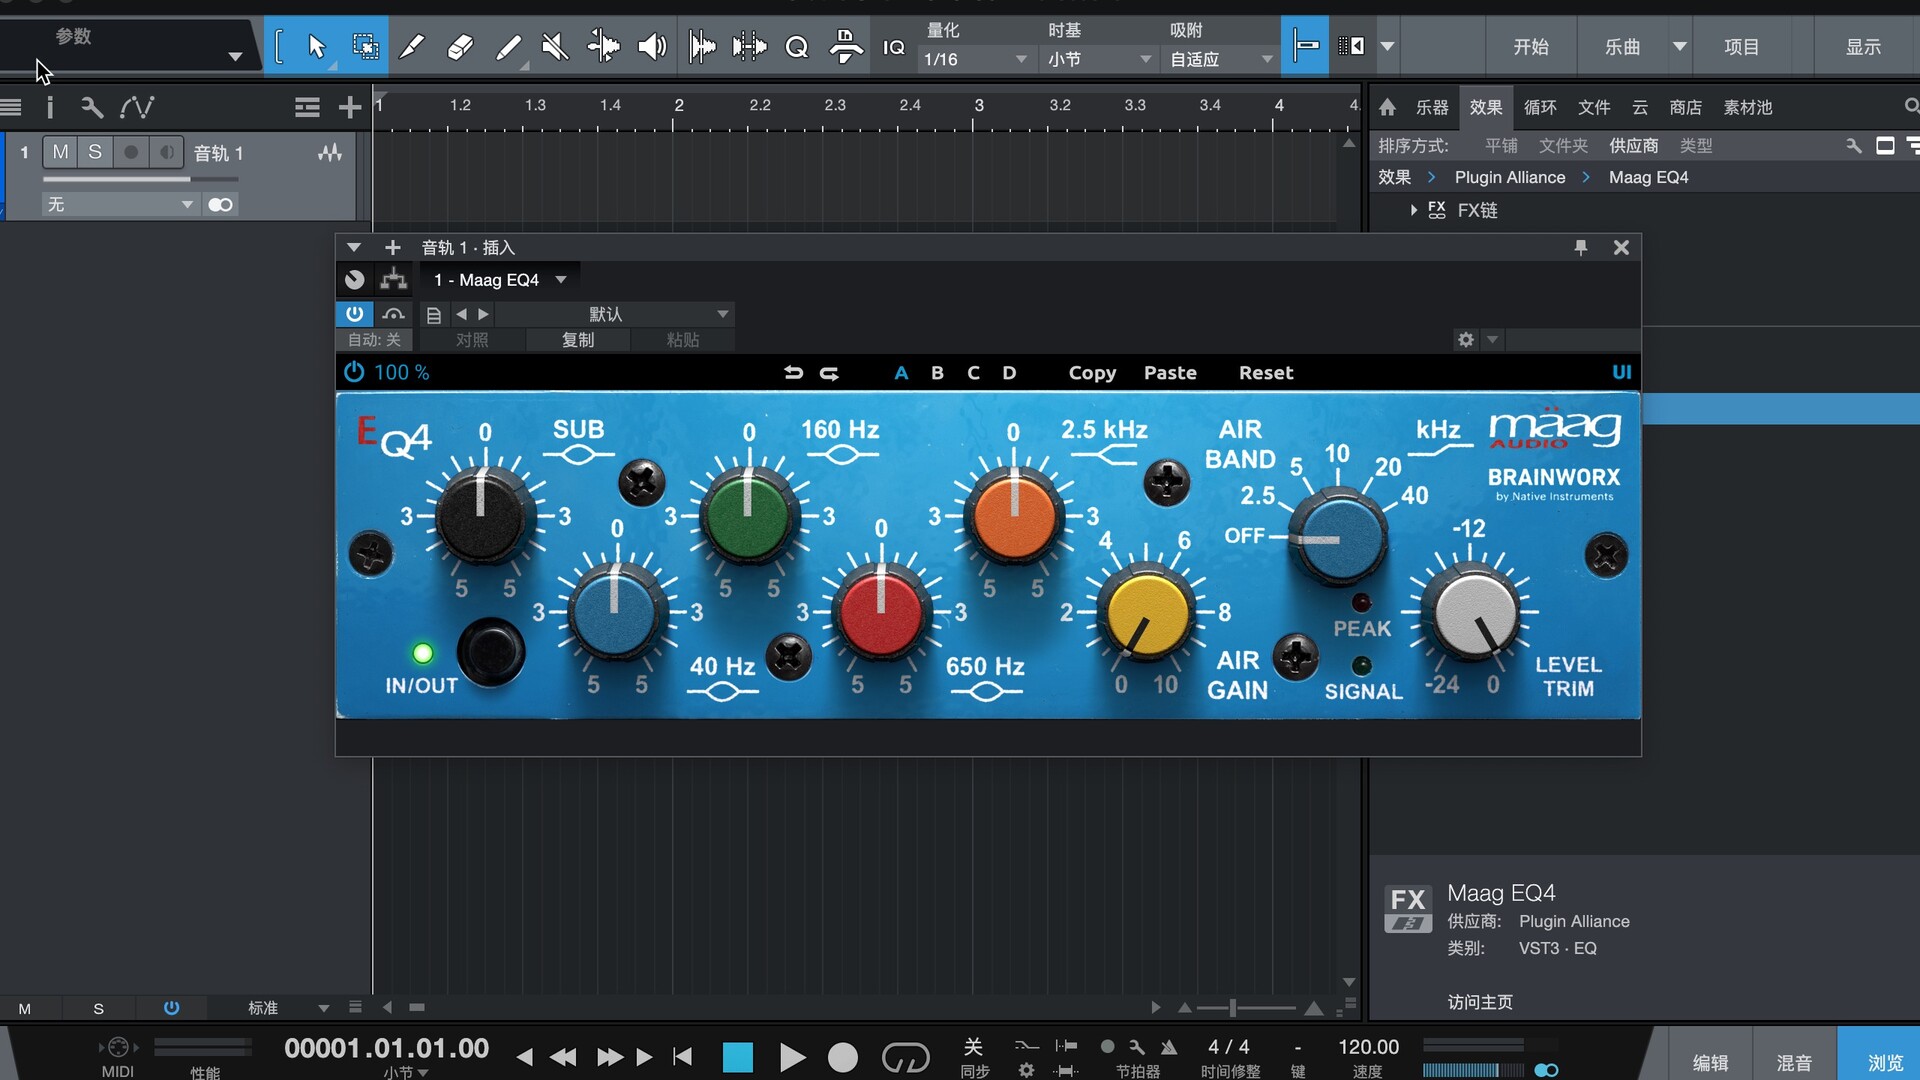Click the play button in transport
Viewport: 1920px width, 1080px height.
[791, 1057]
